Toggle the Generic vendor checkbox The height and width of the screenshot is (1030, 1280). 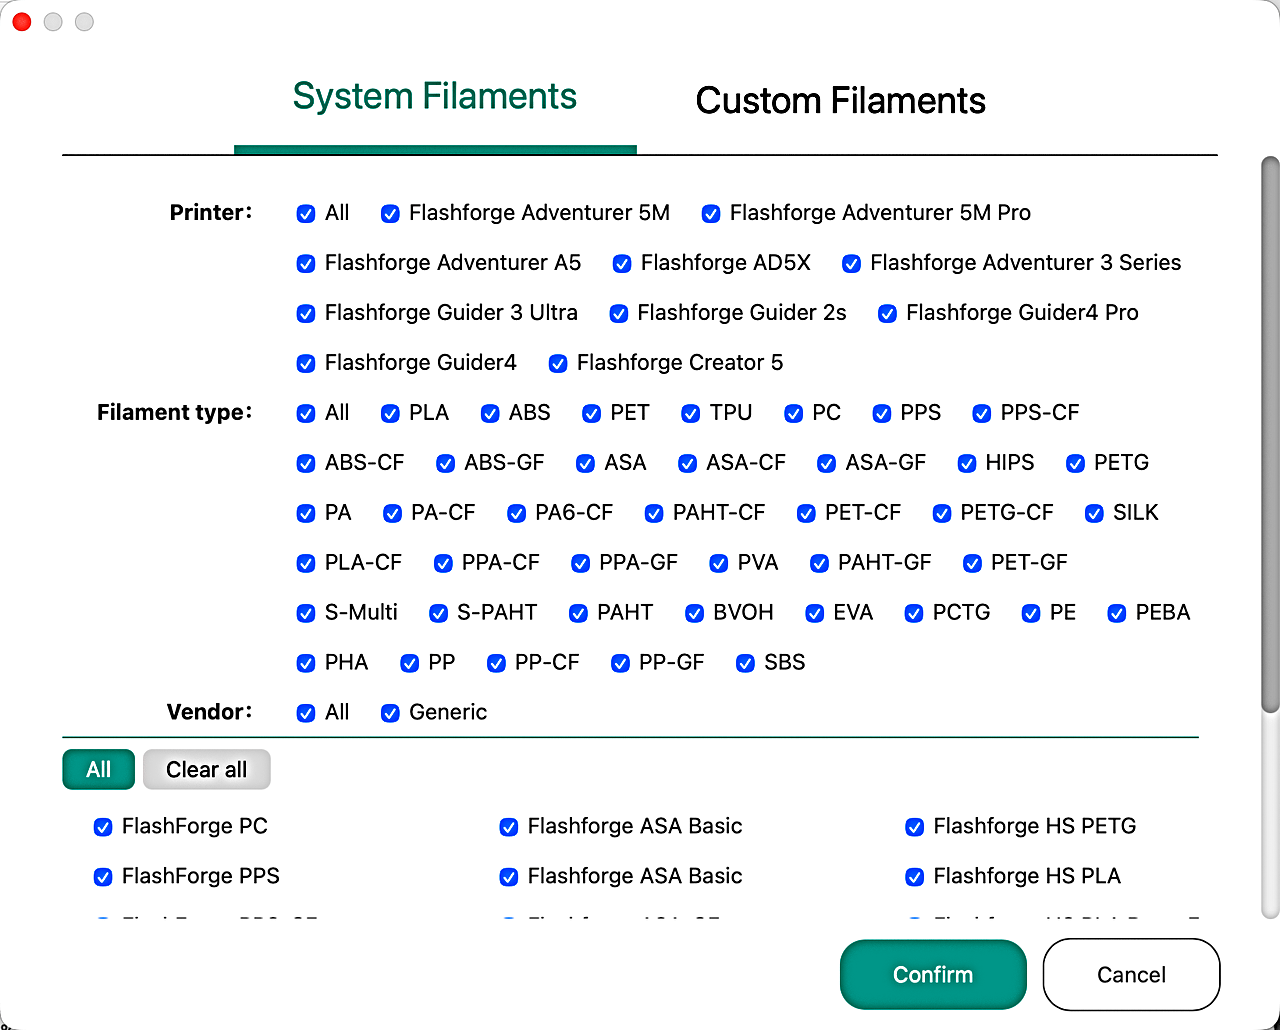(x=390, y=713)
